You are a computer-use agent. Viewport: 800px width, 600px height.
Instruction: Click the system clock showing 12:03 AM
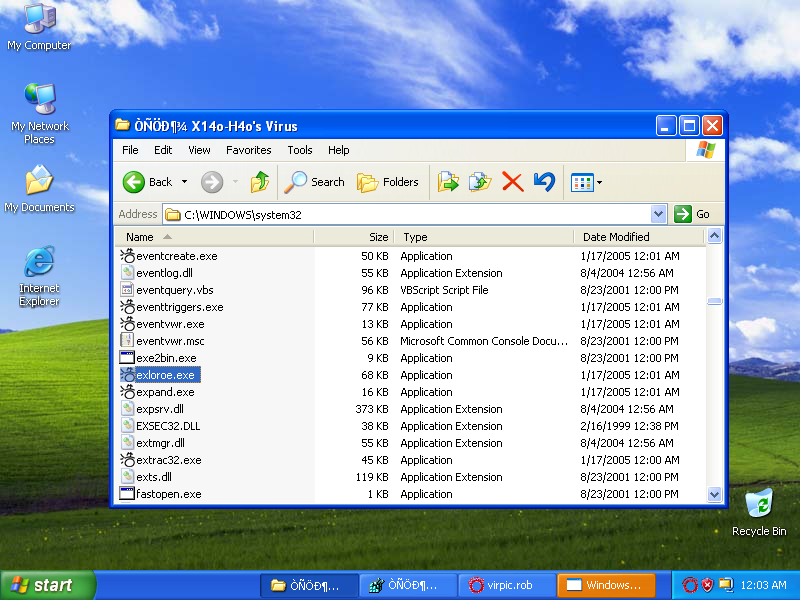(763, 585)
